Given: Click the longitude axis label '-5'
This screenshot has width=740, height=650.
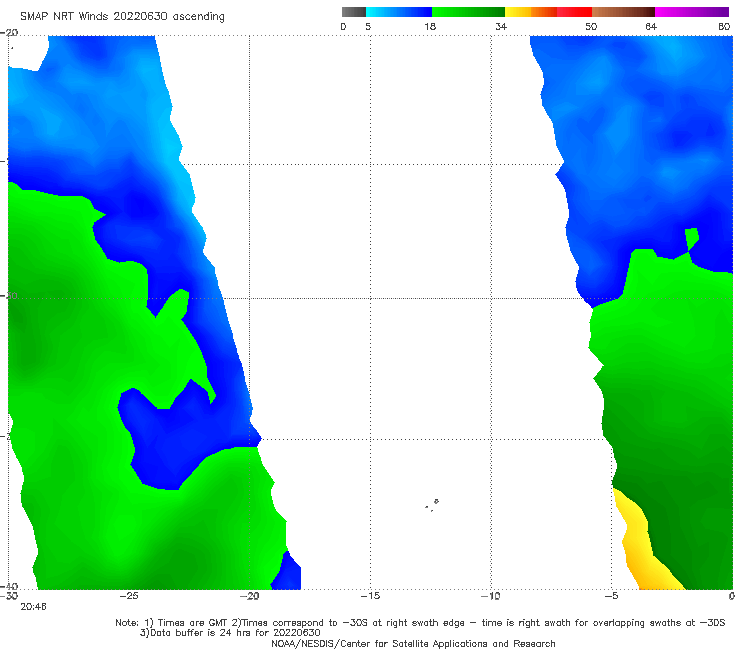Looking at the screenshot, I should (611, 596).
